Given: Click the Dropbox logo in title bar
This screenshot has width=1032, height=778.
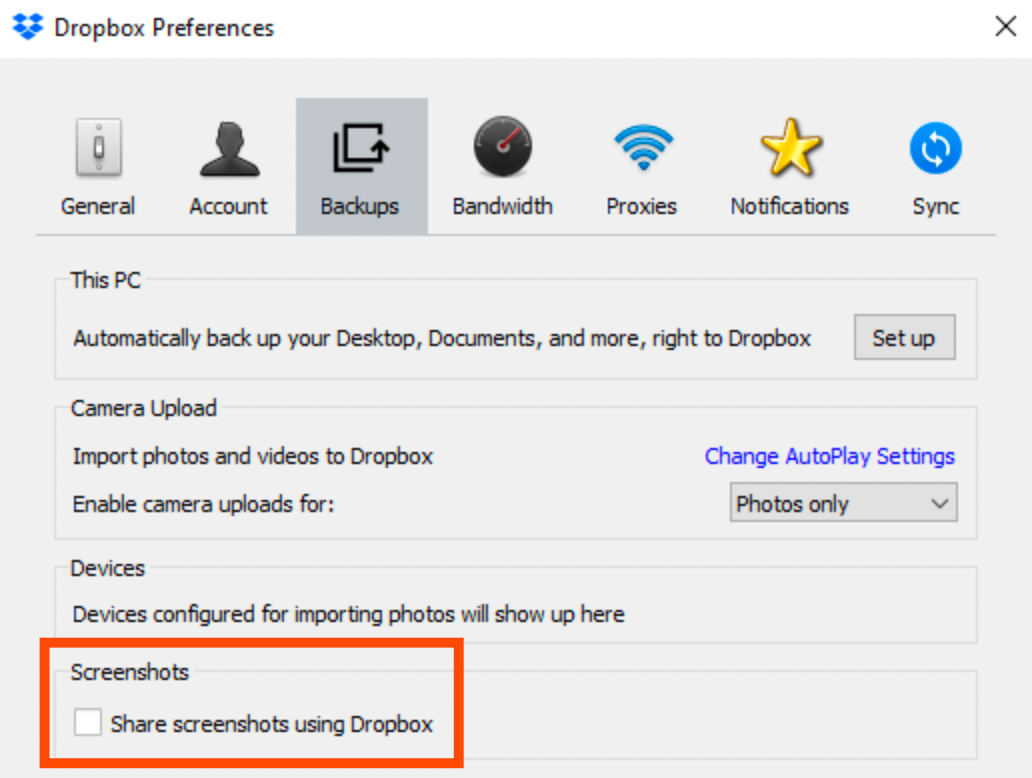Looking at the screenshot, I should [28, 27].
